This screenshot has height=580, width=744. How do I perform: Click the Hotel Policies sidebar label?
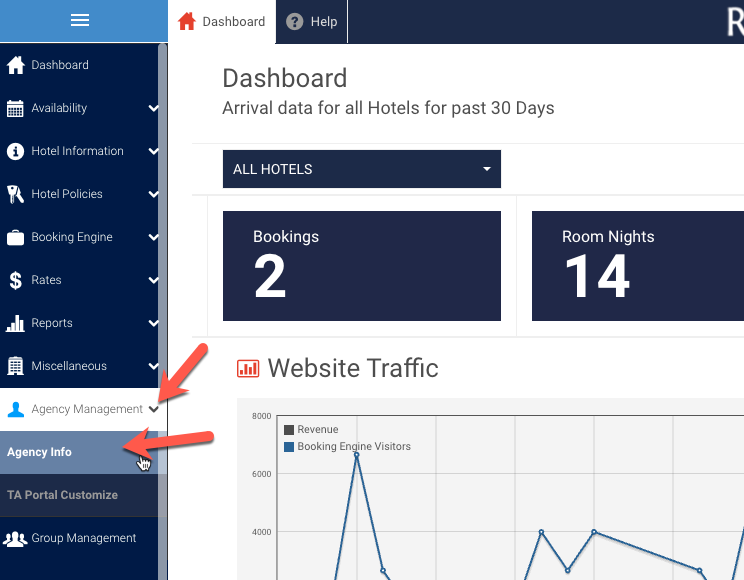tap(67, 194)
